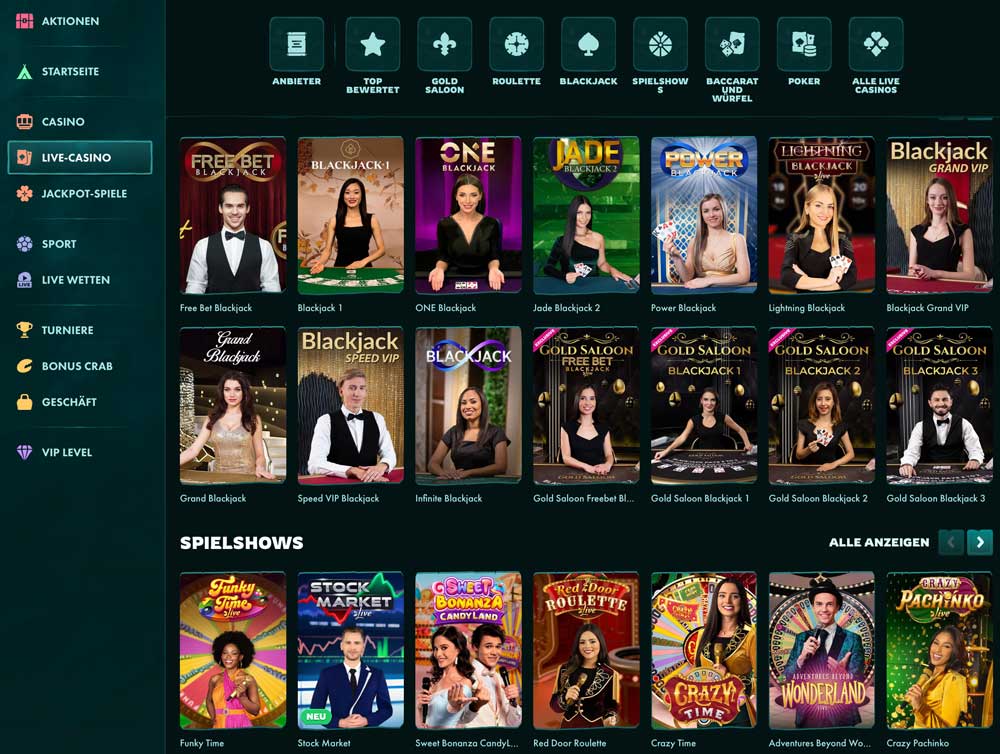Open the Stock Market live thumbnail

[x=351, y=651]
